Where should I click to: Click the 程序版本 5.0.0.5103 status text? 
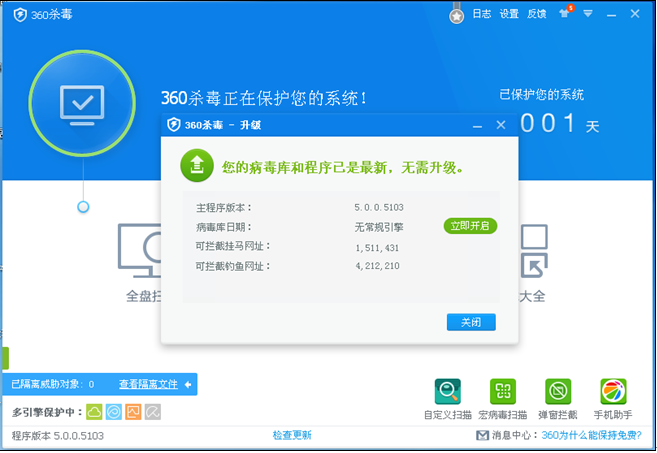[58, 436]
